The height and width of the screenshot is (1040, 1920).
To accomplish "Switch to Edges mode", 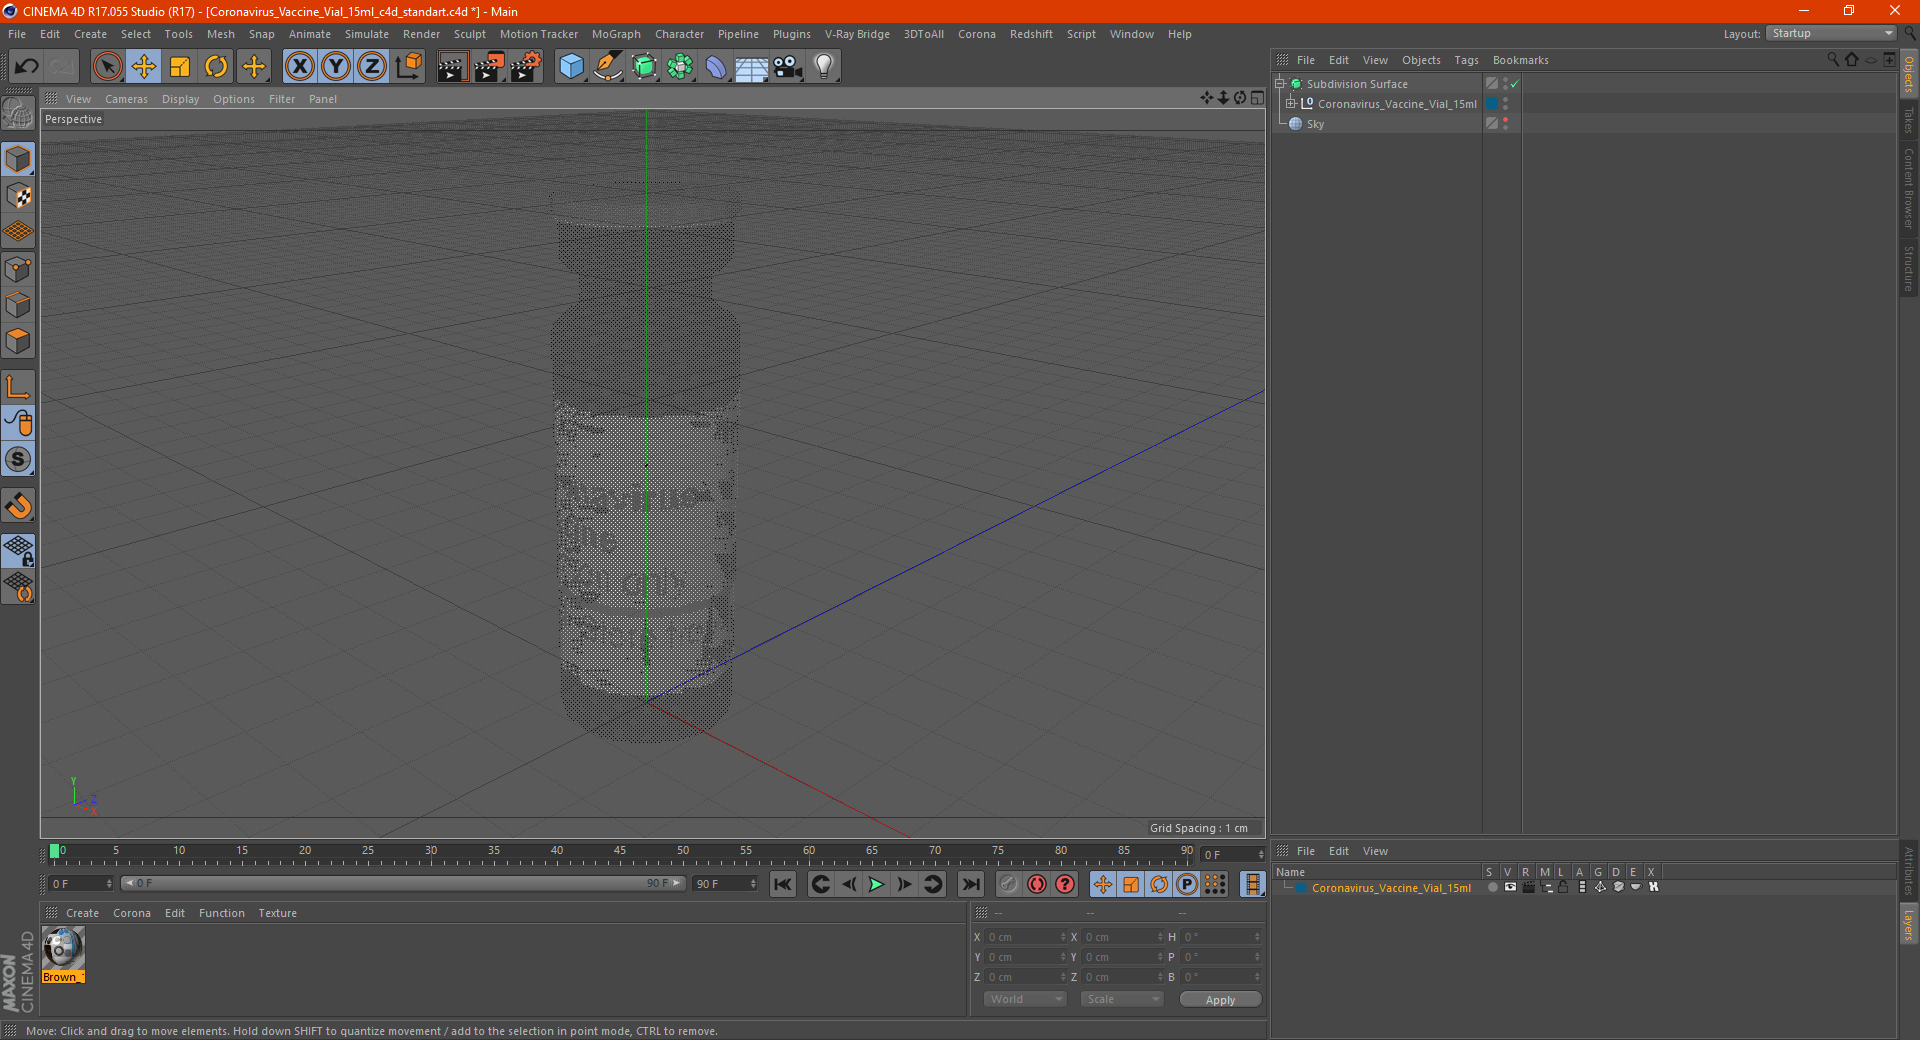I will coord(18,305).
